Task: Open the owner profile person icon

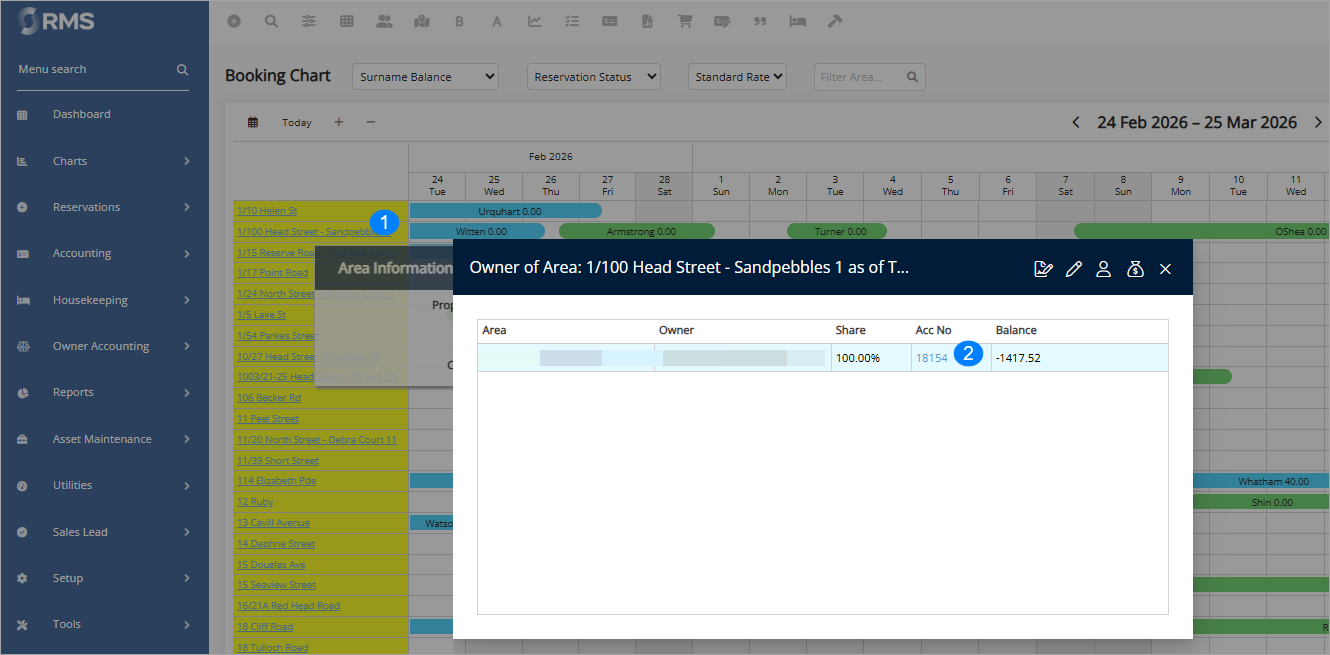Action: pos(1104,269)
